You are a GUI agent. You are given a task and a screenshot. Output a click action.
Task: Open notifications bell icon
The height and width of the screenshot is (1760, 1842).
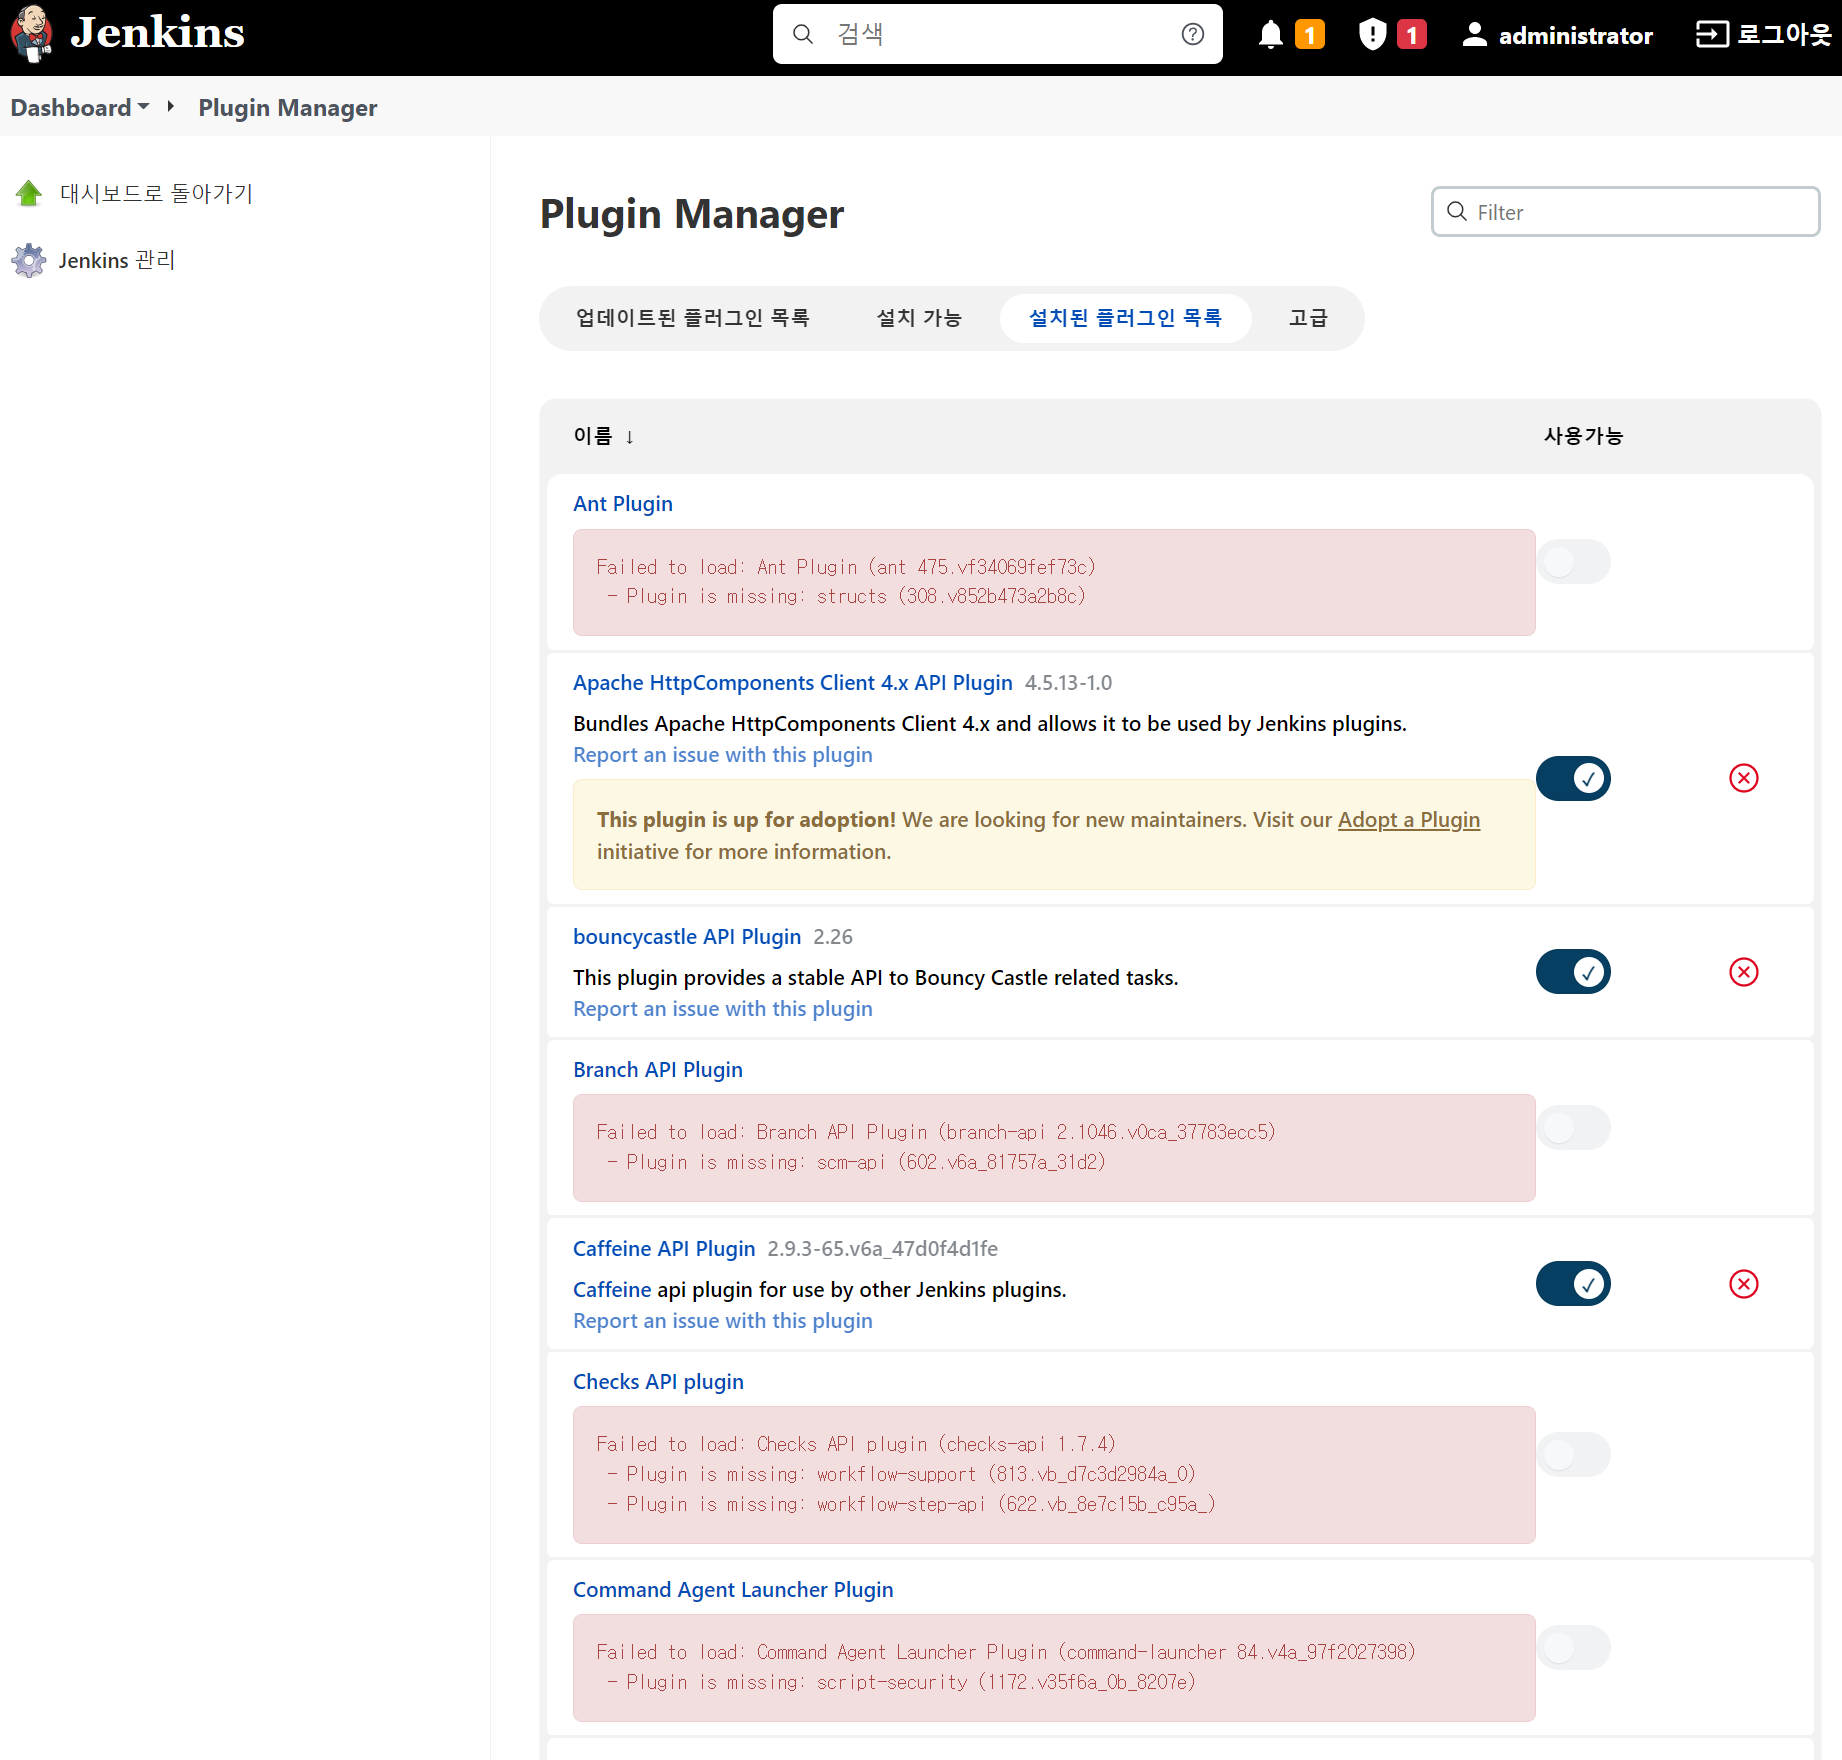[1270, 35]
